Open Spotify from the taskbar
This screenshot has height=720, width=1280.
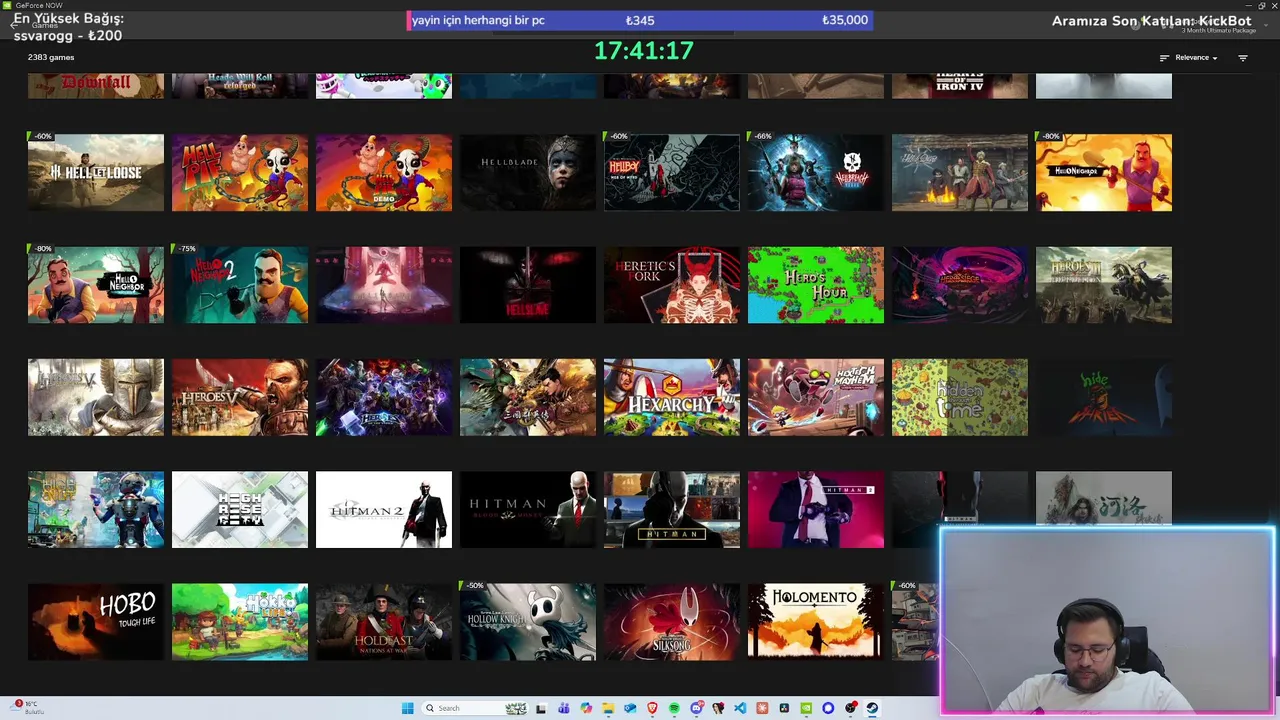click(x=674, y=708)
